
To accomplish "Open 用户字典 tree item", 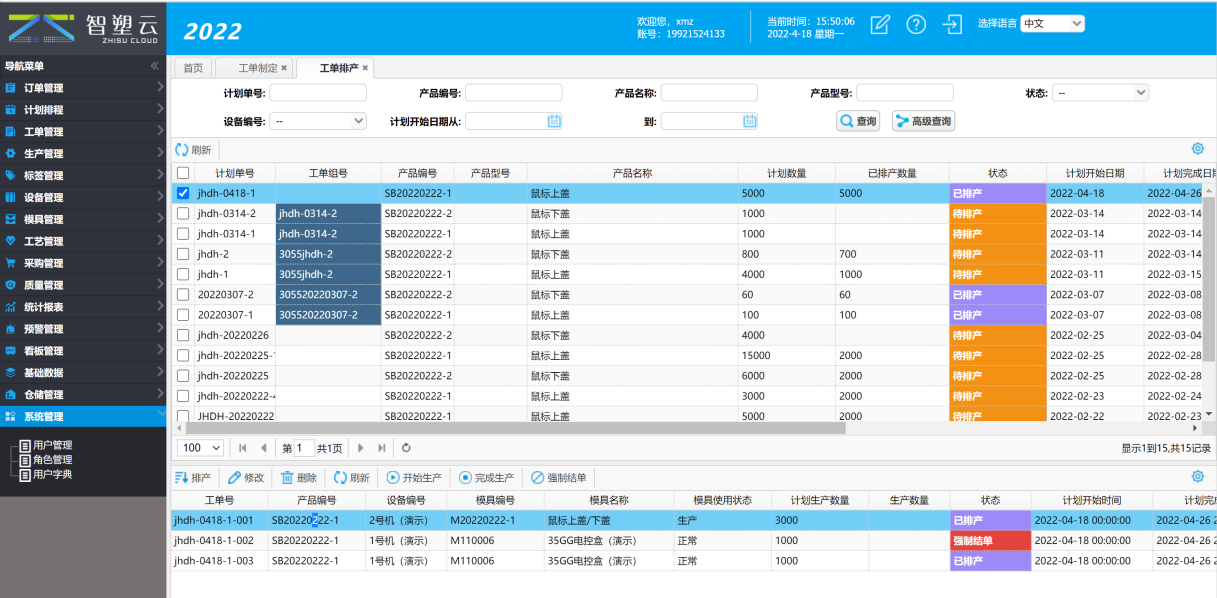I will click(x=52, y=474).
